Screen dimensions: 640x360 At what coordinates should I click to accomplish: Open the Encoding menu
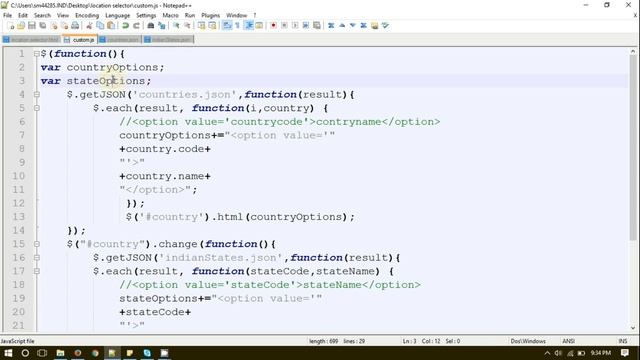tap(87, 16)
